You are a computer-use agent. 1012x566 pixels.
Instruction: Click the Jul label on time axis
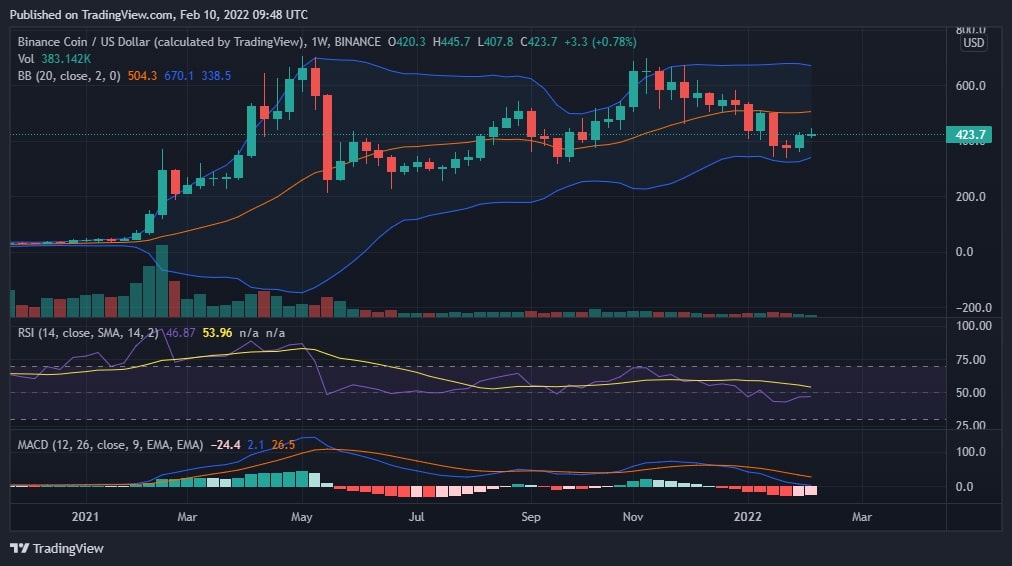[416, 516]
